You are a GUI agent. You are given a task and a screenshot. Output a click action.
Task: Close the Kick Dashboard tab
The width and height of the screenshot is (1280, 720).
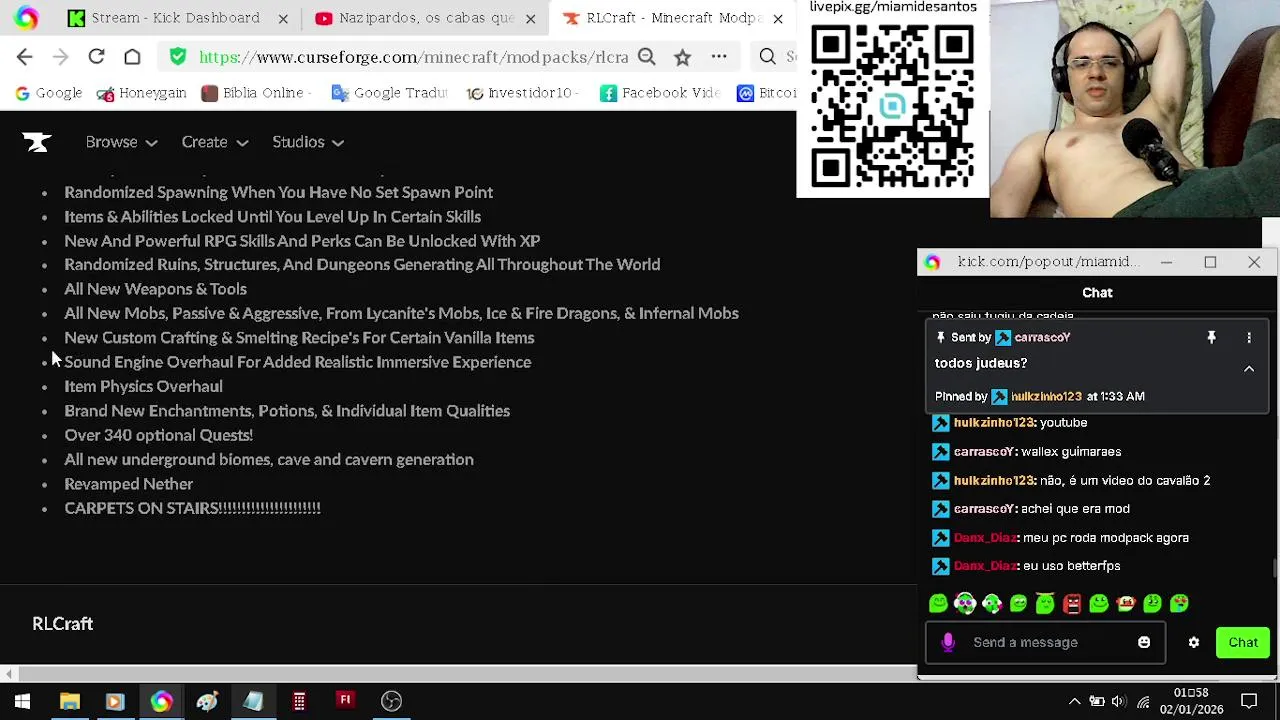283,18
